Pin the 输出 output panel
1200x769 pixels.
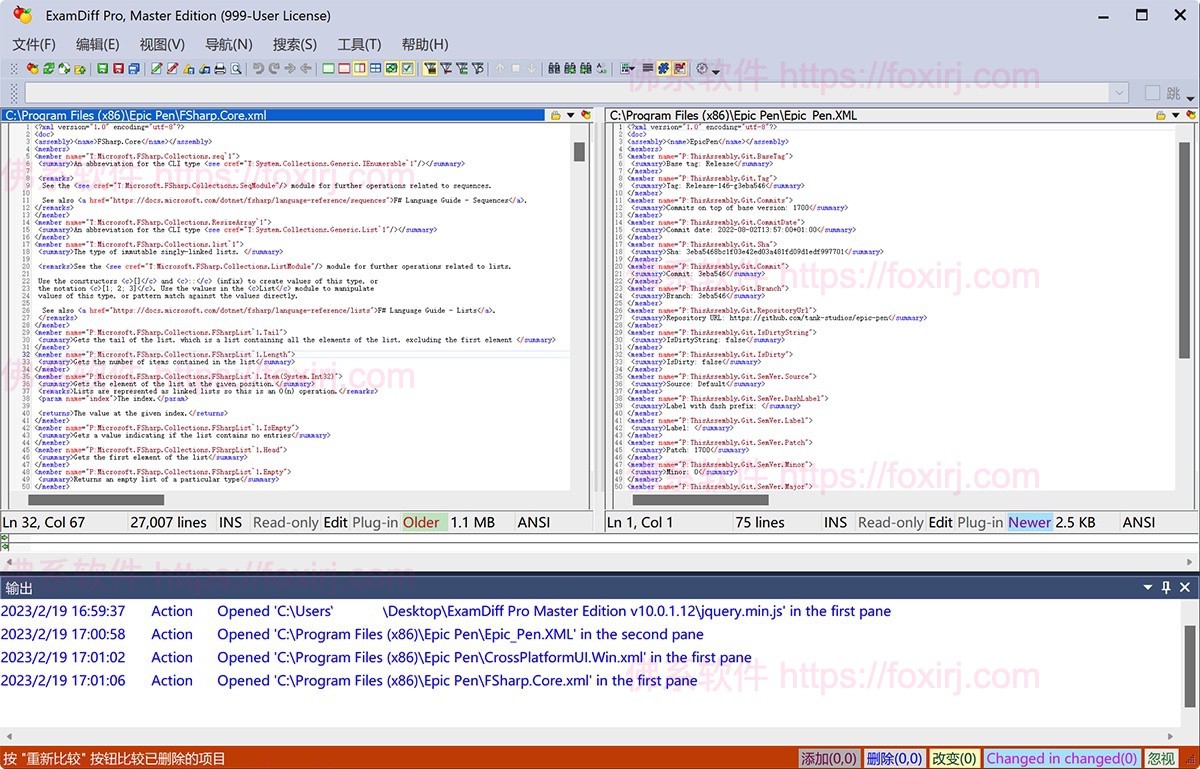pyautogui.click(x=1168, y=588)
